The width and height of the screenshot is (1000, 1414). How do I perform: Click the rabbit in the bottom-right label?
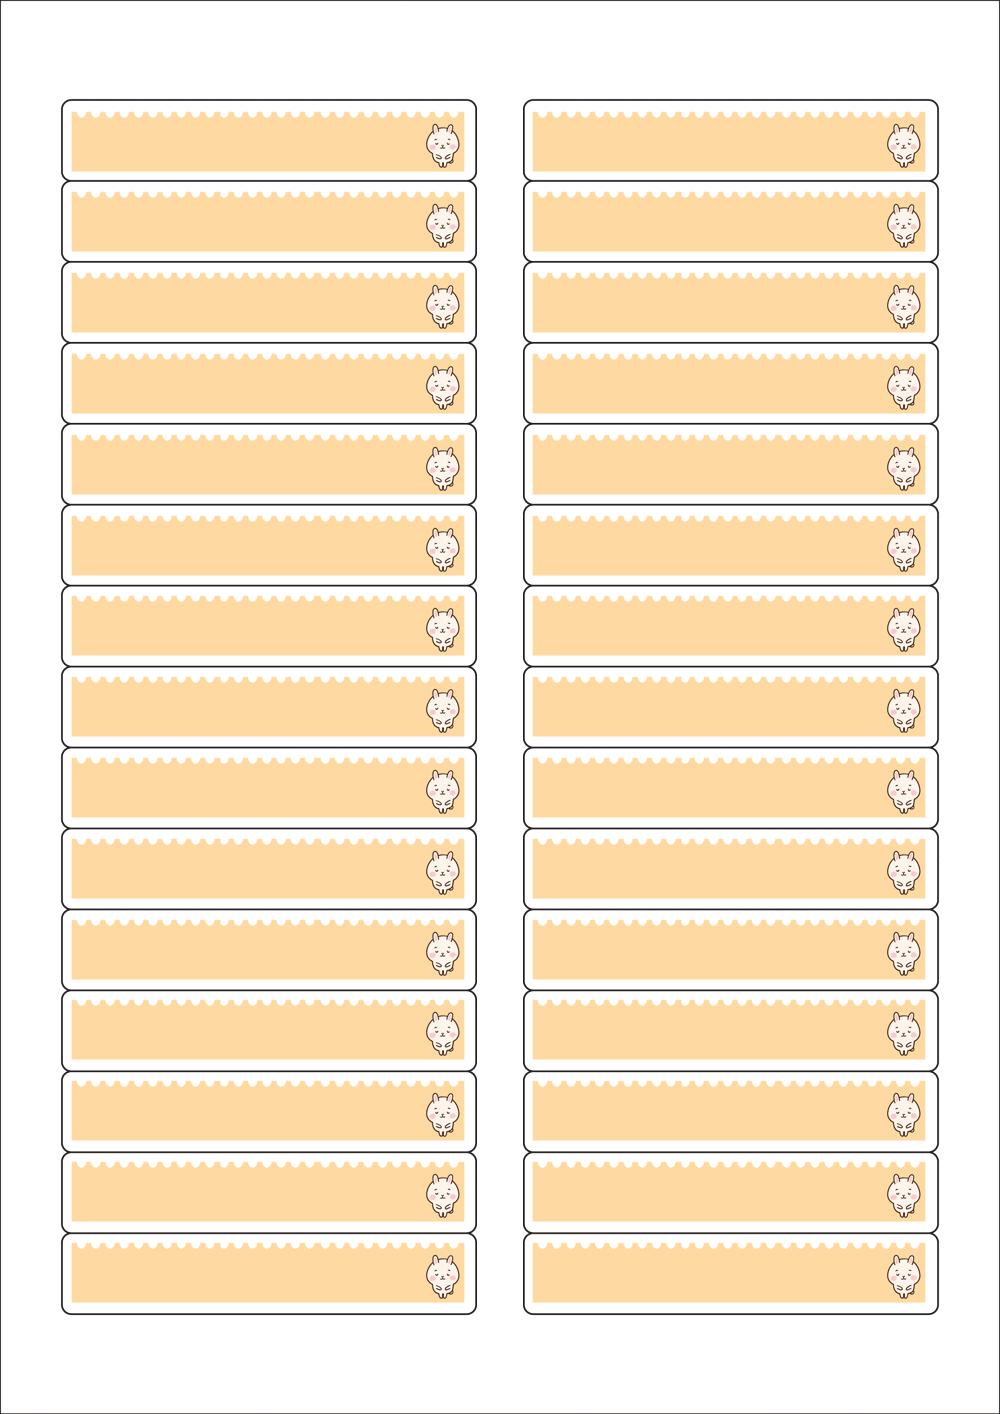[x=903, y=1277]
